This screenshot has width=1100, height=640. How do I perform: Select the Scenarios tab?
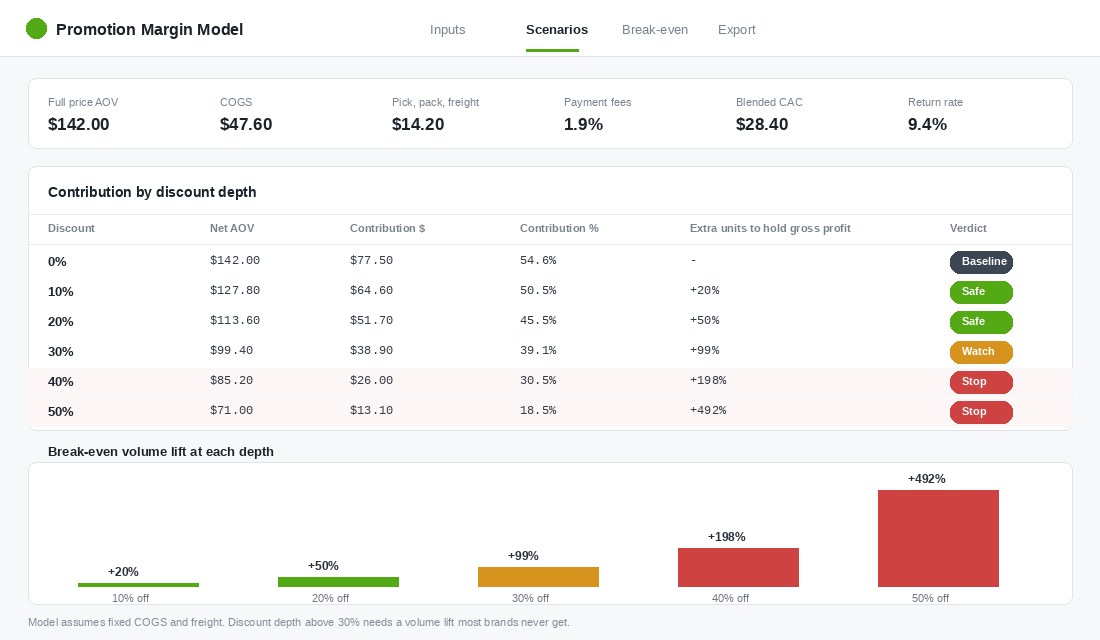click(x=557, y=29)
